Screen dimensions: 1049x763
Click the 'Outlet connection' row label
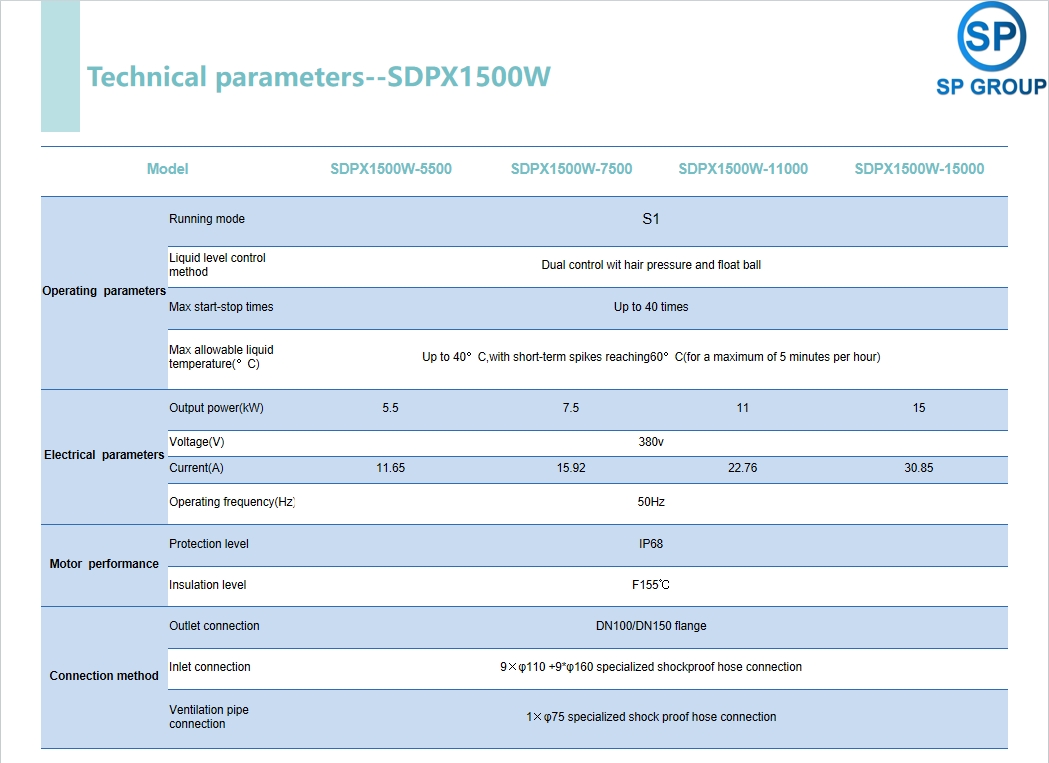point(214,626)
